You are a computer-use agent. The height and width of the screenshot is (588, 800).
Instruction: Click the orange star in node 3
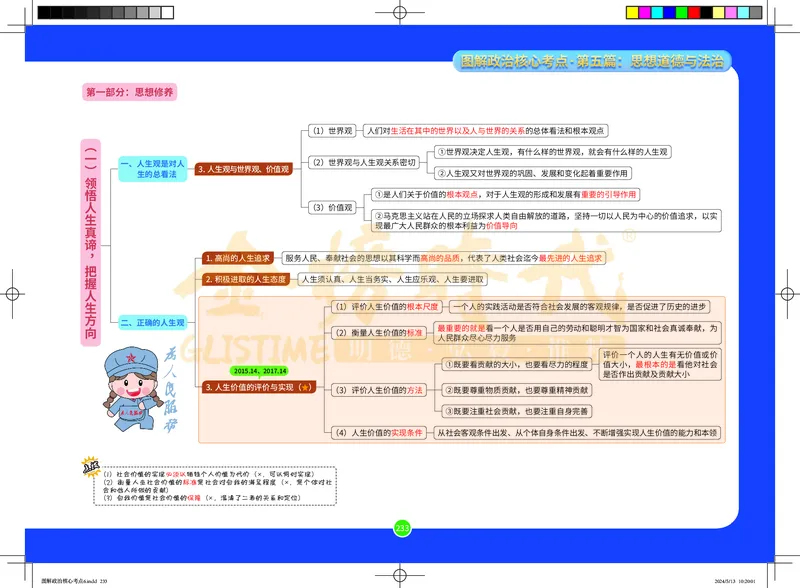pyautogui.click(x=305, y=386)
